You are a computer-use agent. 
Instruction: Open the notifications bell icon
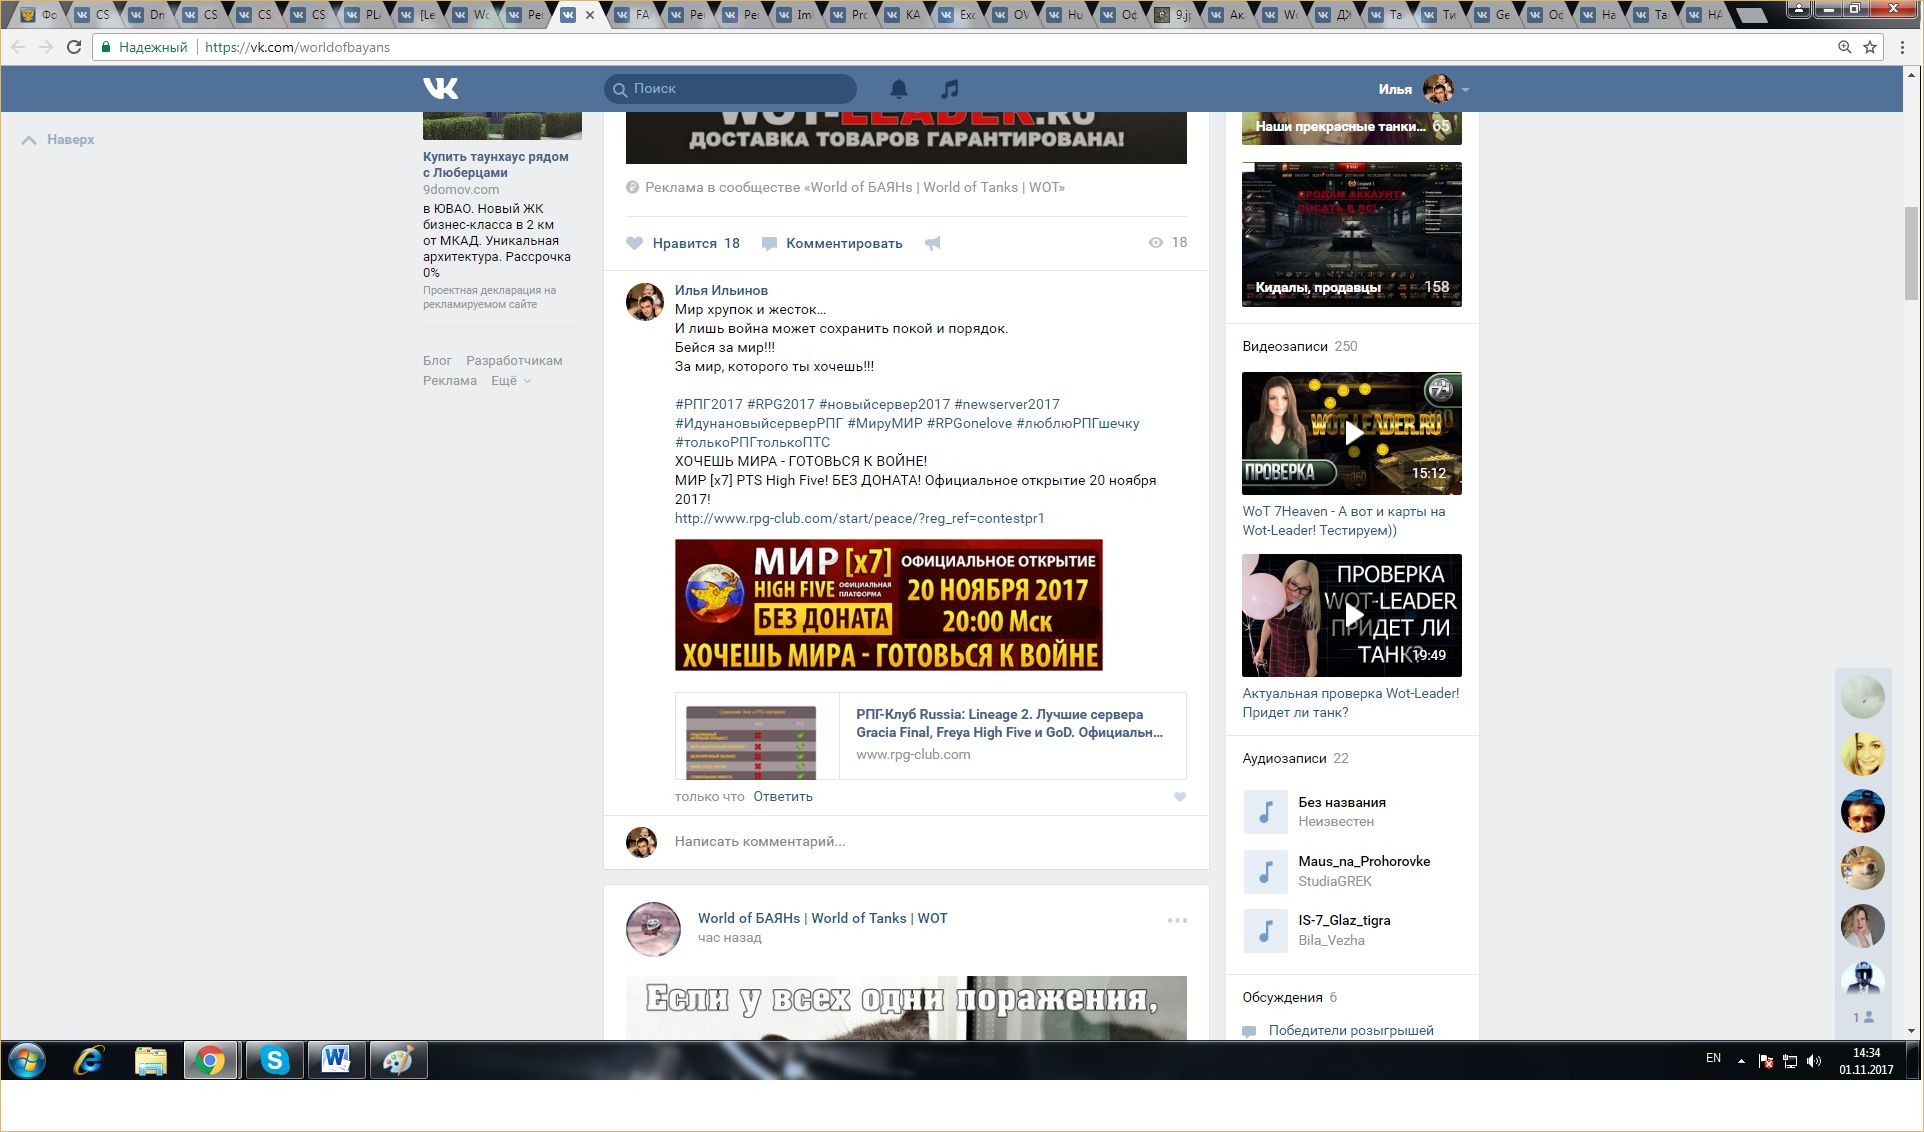coord(899,89)
